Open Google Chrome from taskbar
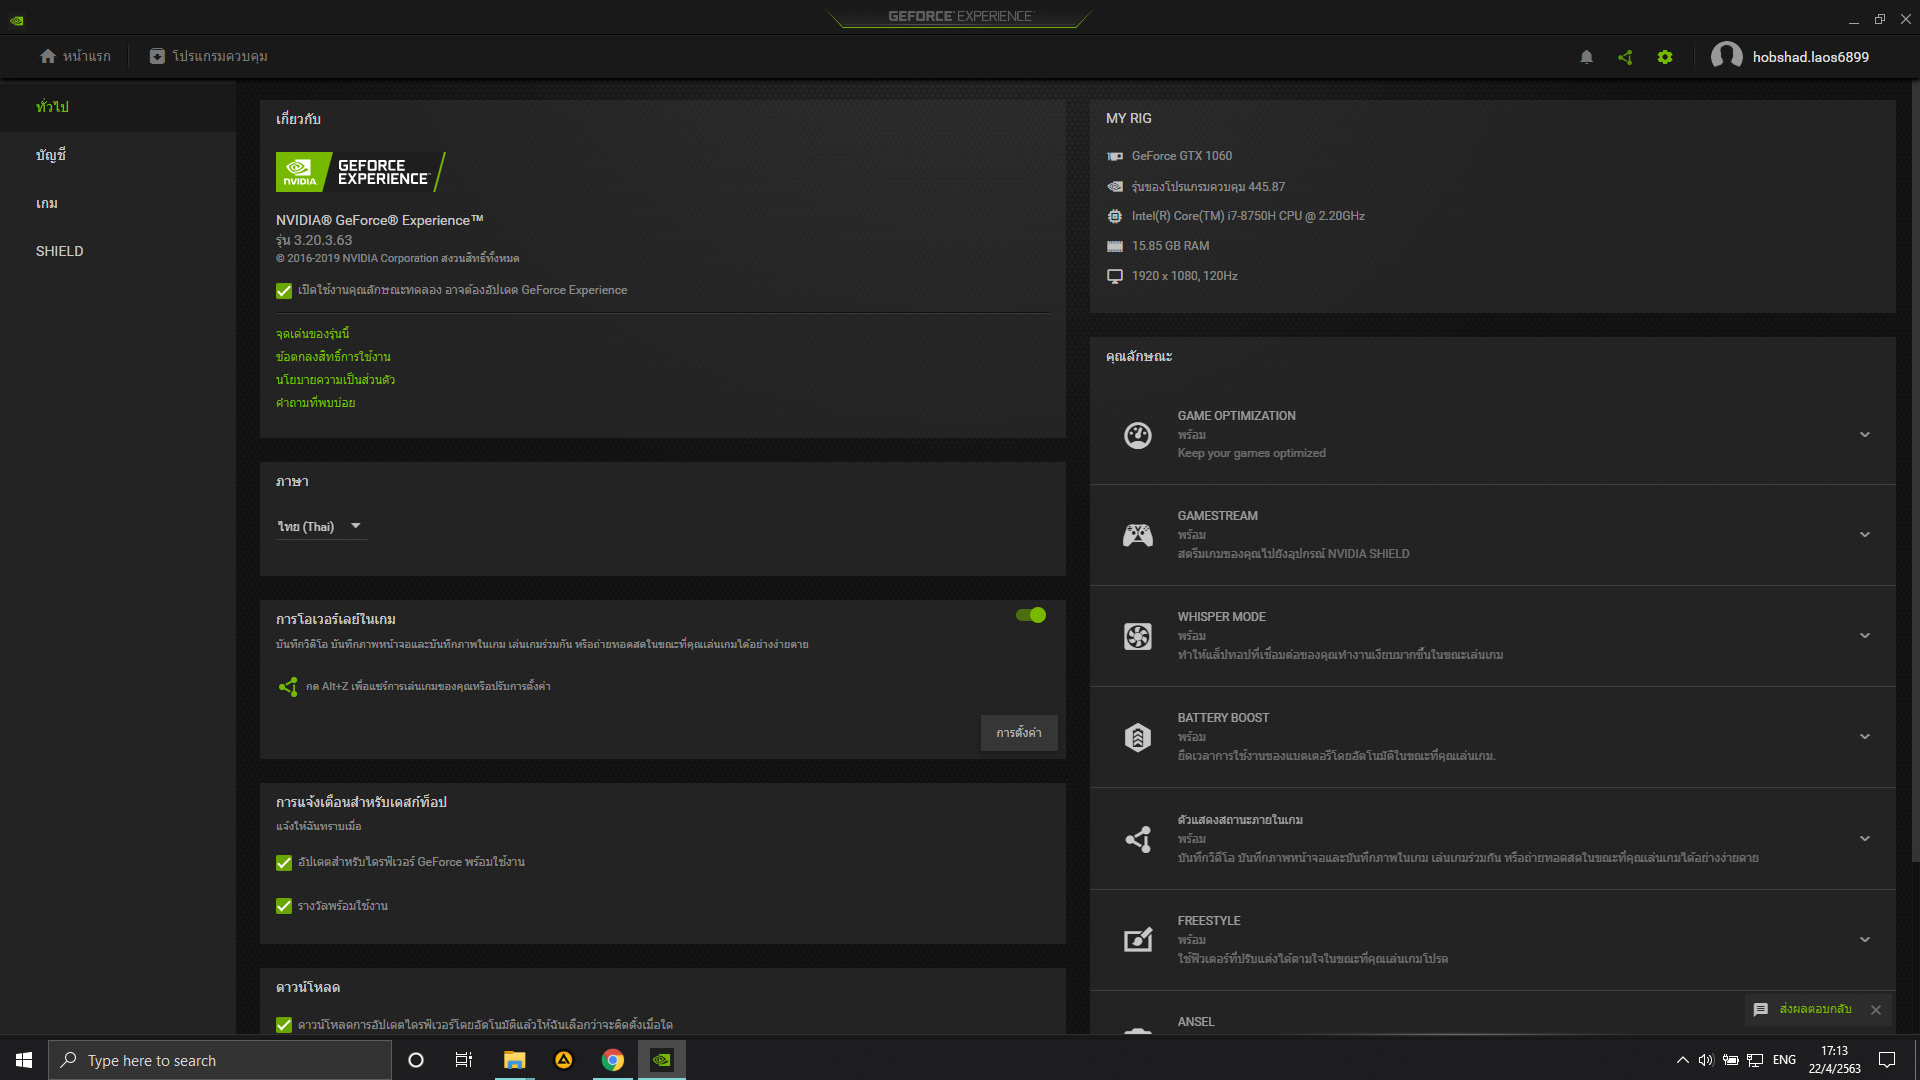Image resolution: width=1920 pixels, height=1080 pixels. click(613, 1060)
